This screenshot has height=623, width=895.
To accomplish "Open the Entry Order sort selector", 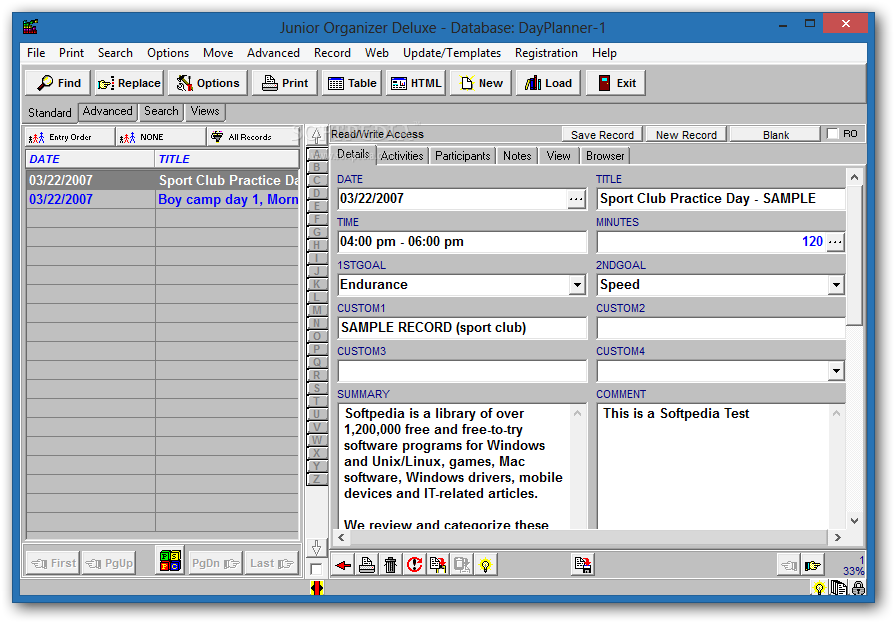I will [70, 137].
